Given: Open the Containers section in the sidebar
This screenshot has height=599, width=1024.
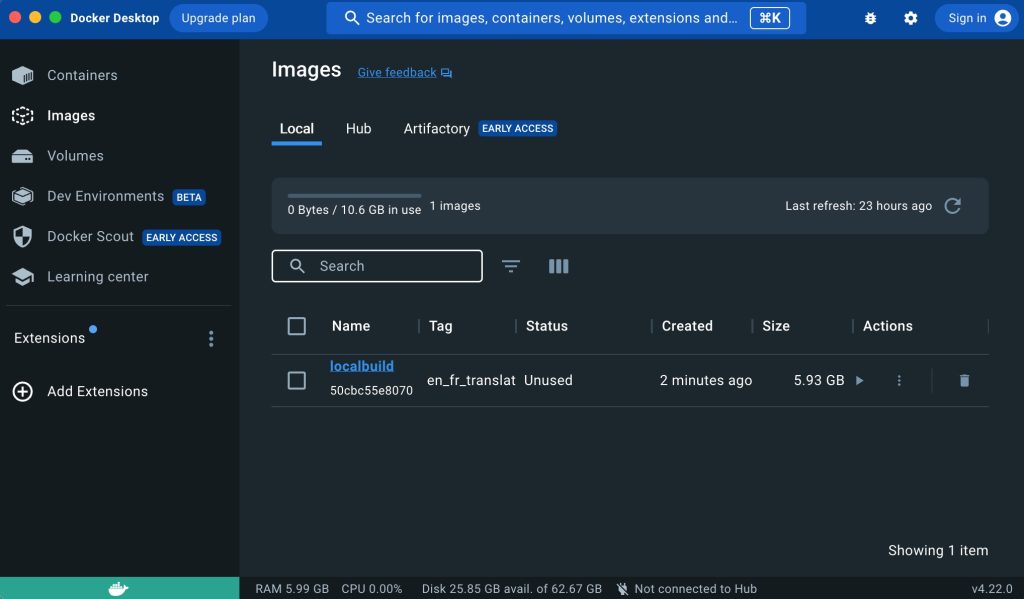Looking at the screenshot, I should [82, 75].
